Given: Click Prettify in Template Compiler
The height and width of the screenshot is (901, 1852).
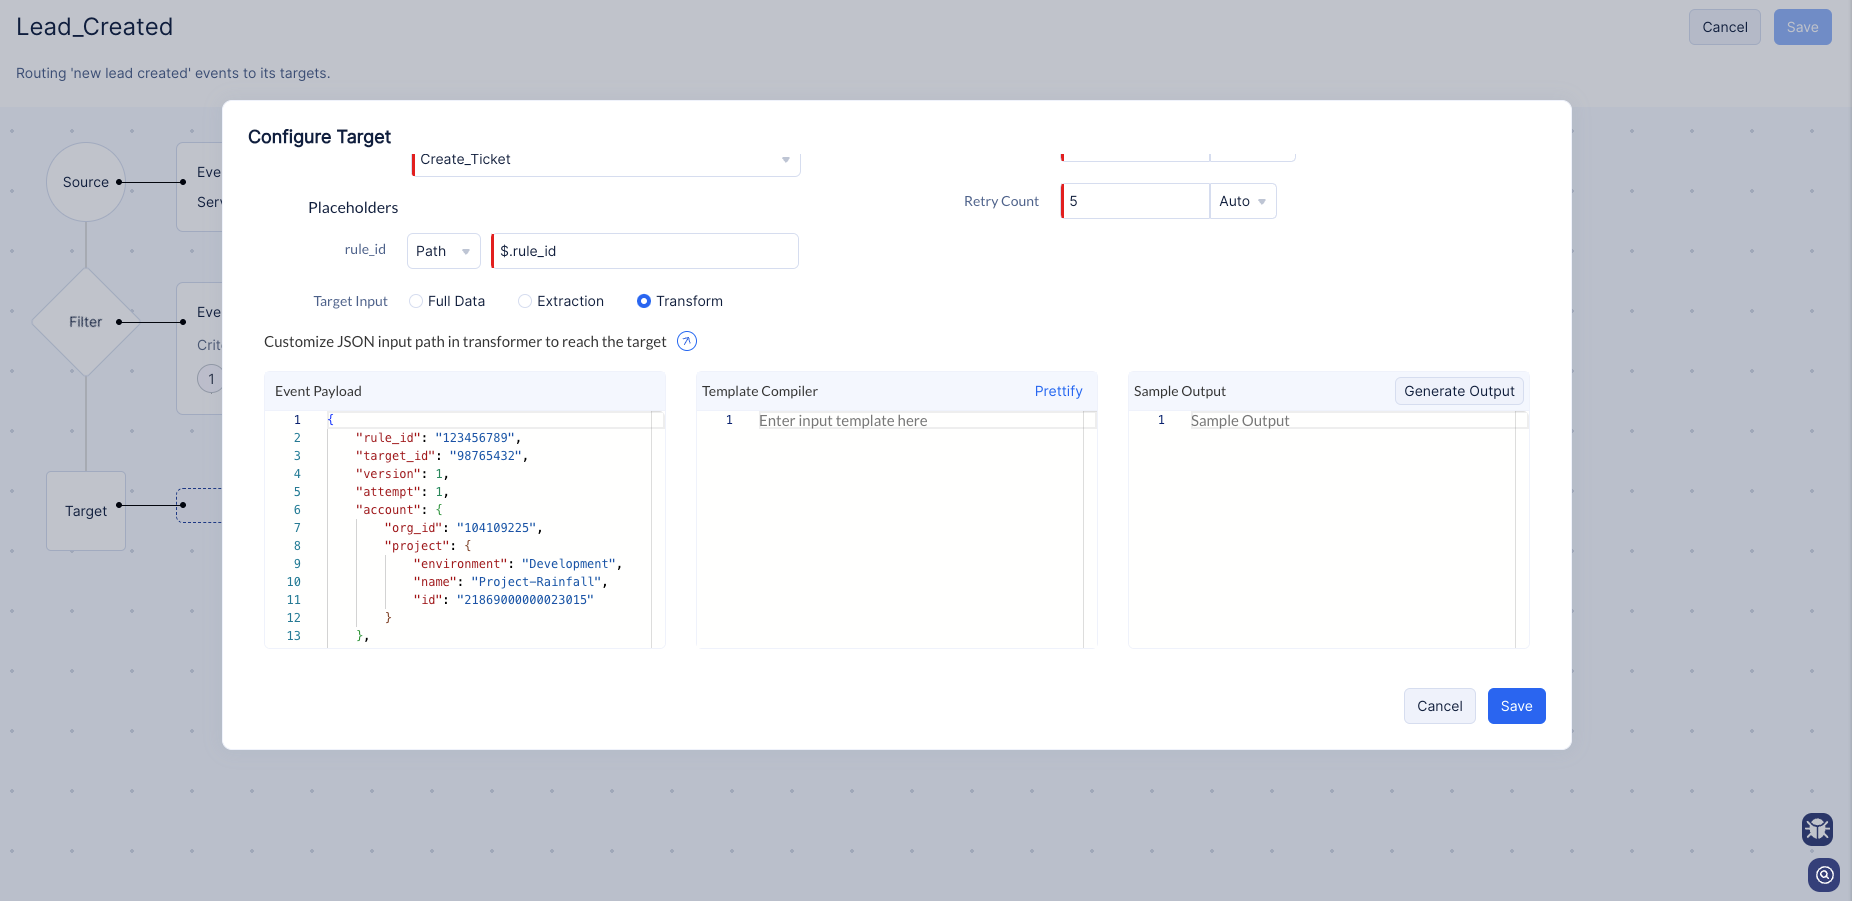Looking at the screenshot, I should [x=1058, y=391].
